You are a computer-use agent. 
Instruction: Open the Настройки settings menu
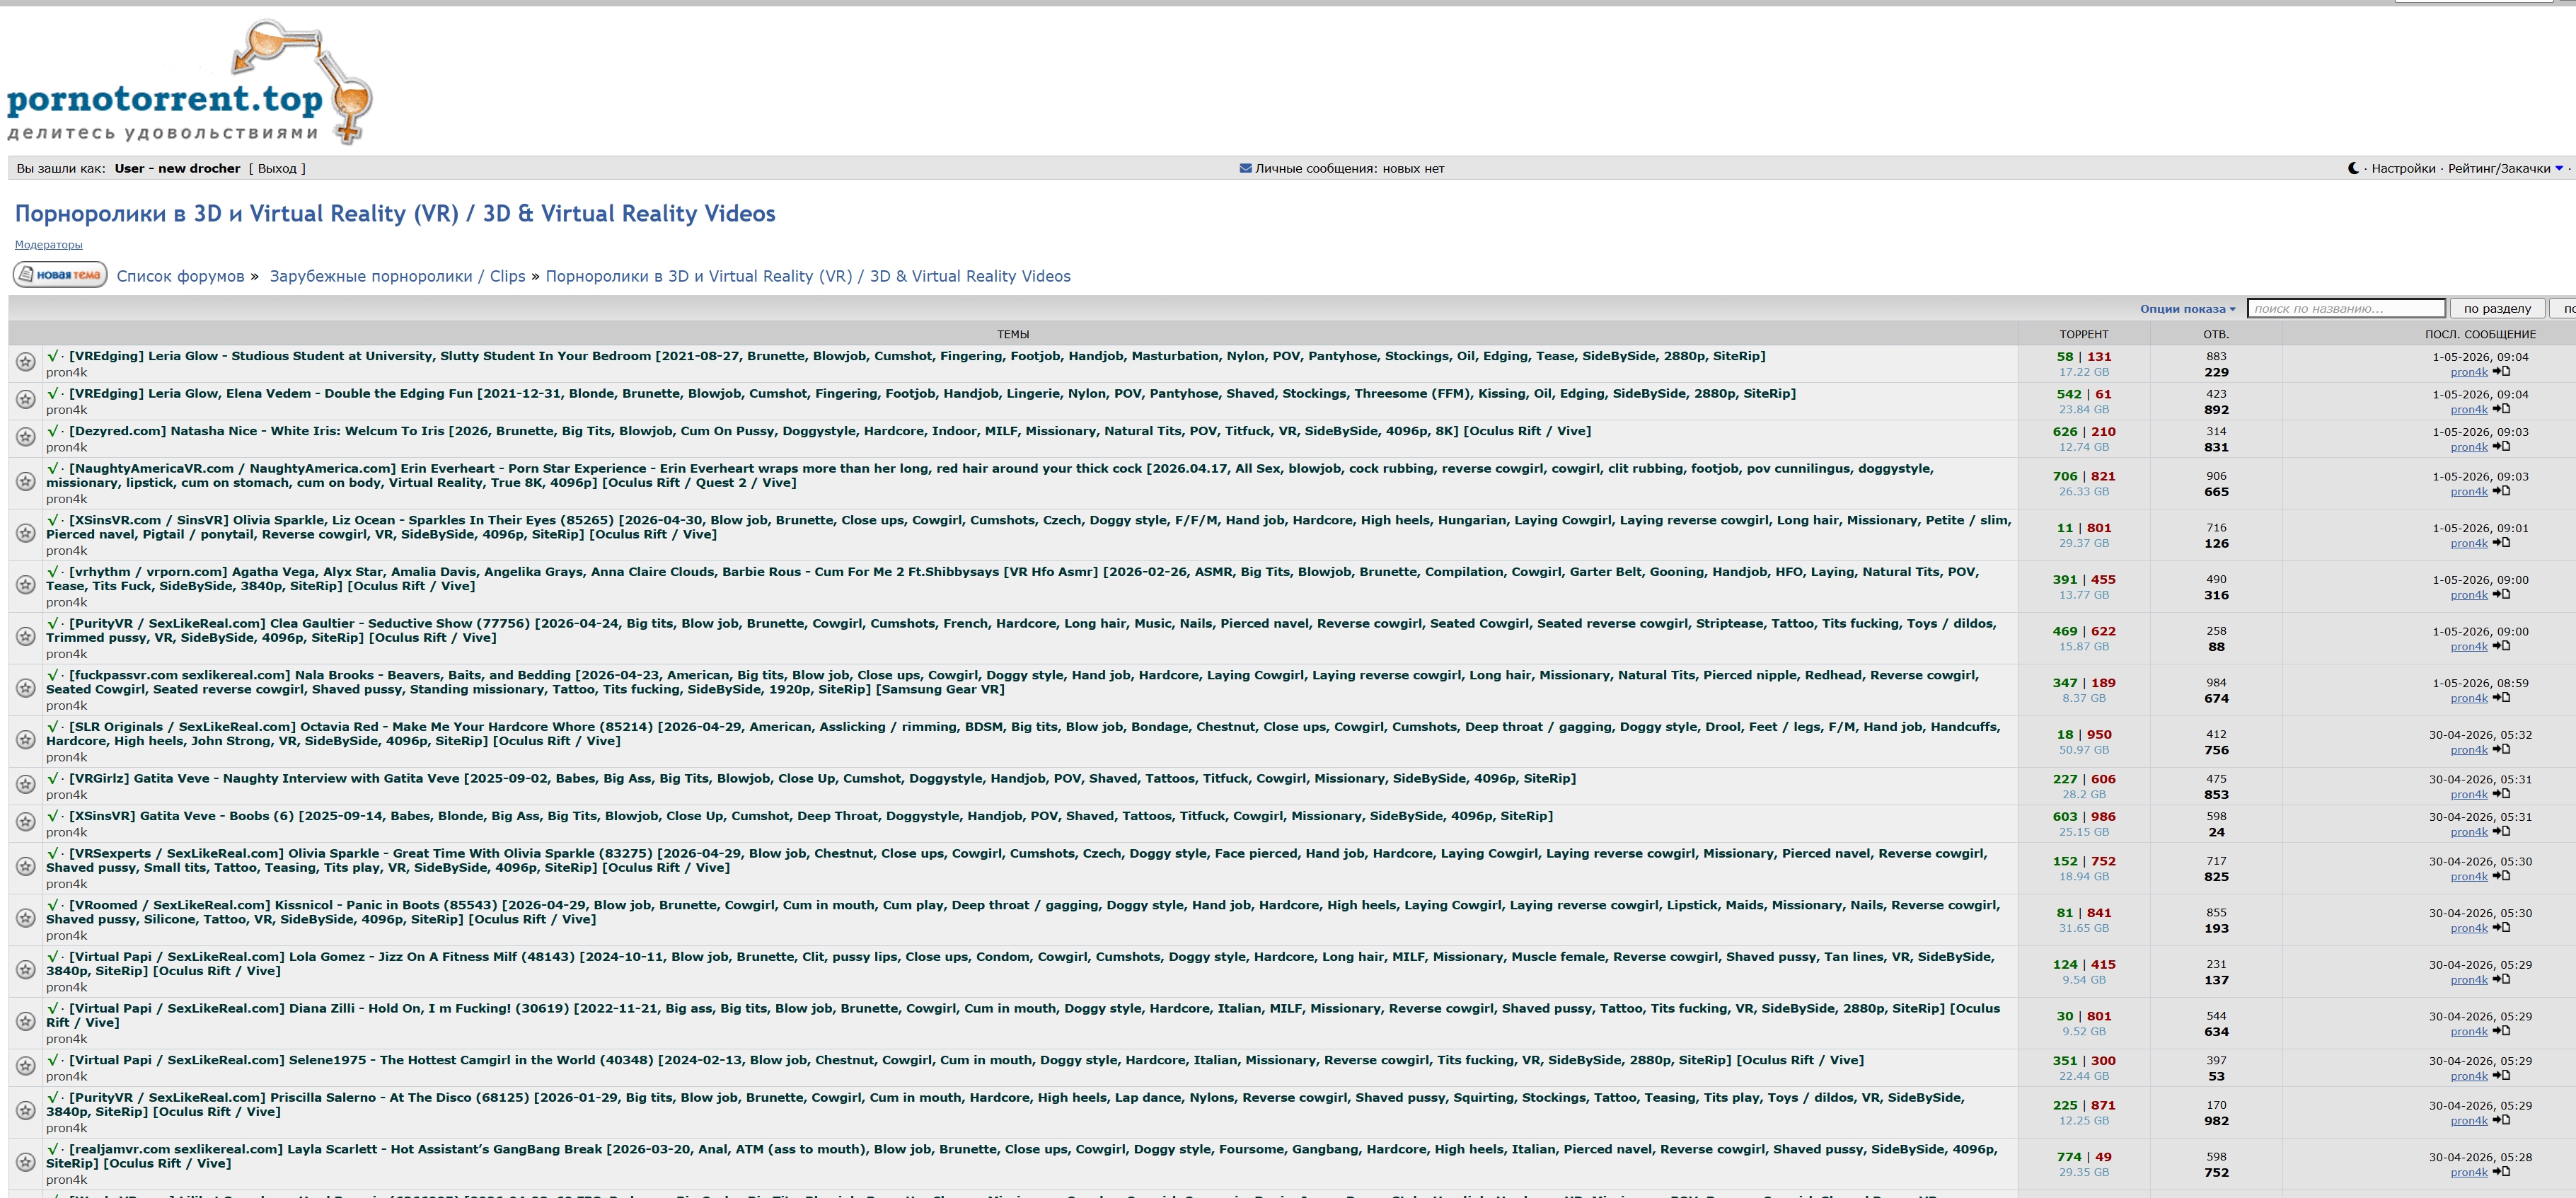pos(2403,168)
